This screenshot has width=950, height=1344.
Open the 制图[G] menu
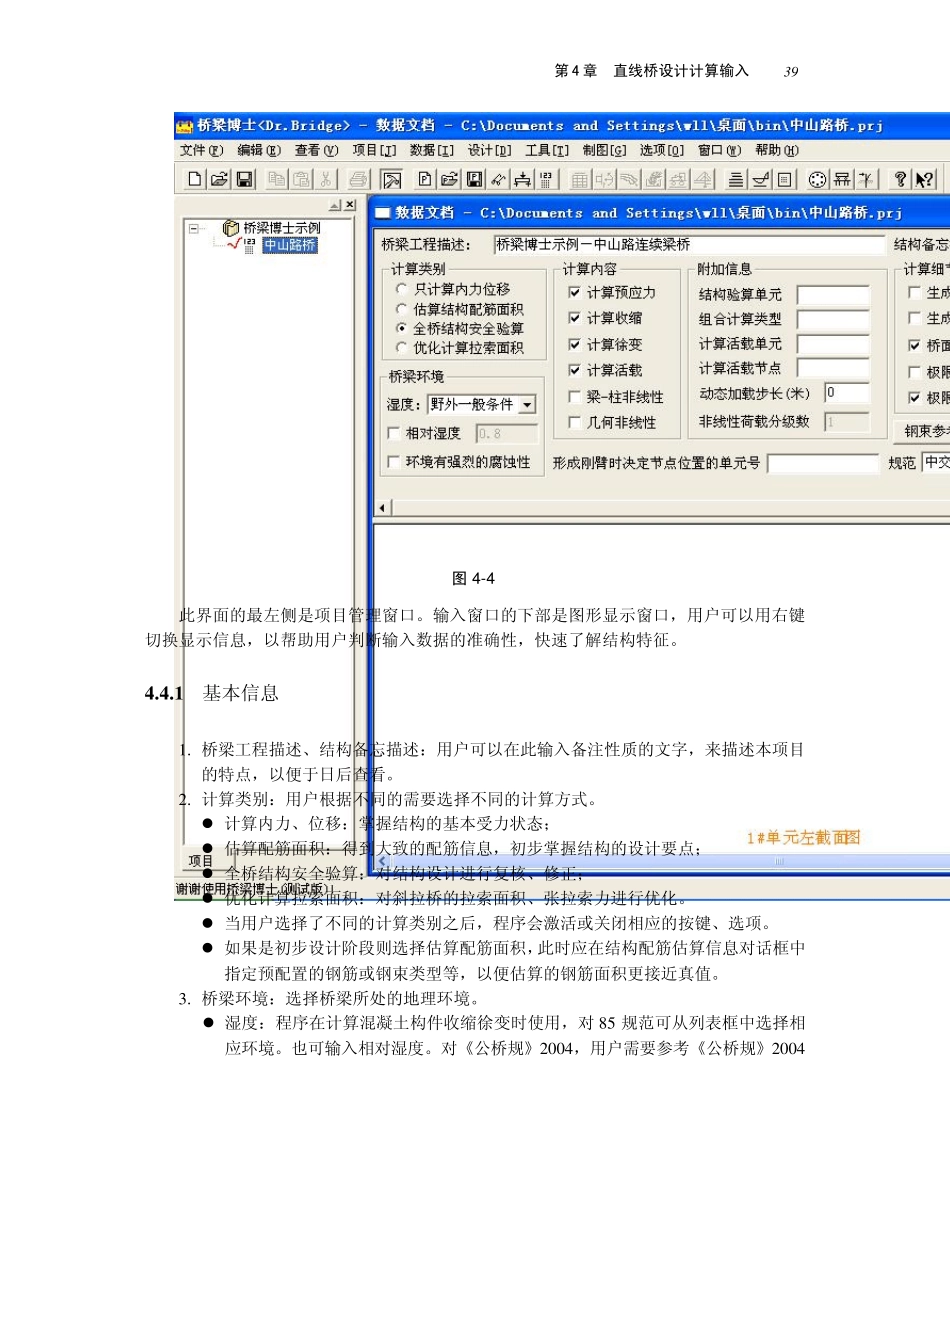[x=604, y=151]
